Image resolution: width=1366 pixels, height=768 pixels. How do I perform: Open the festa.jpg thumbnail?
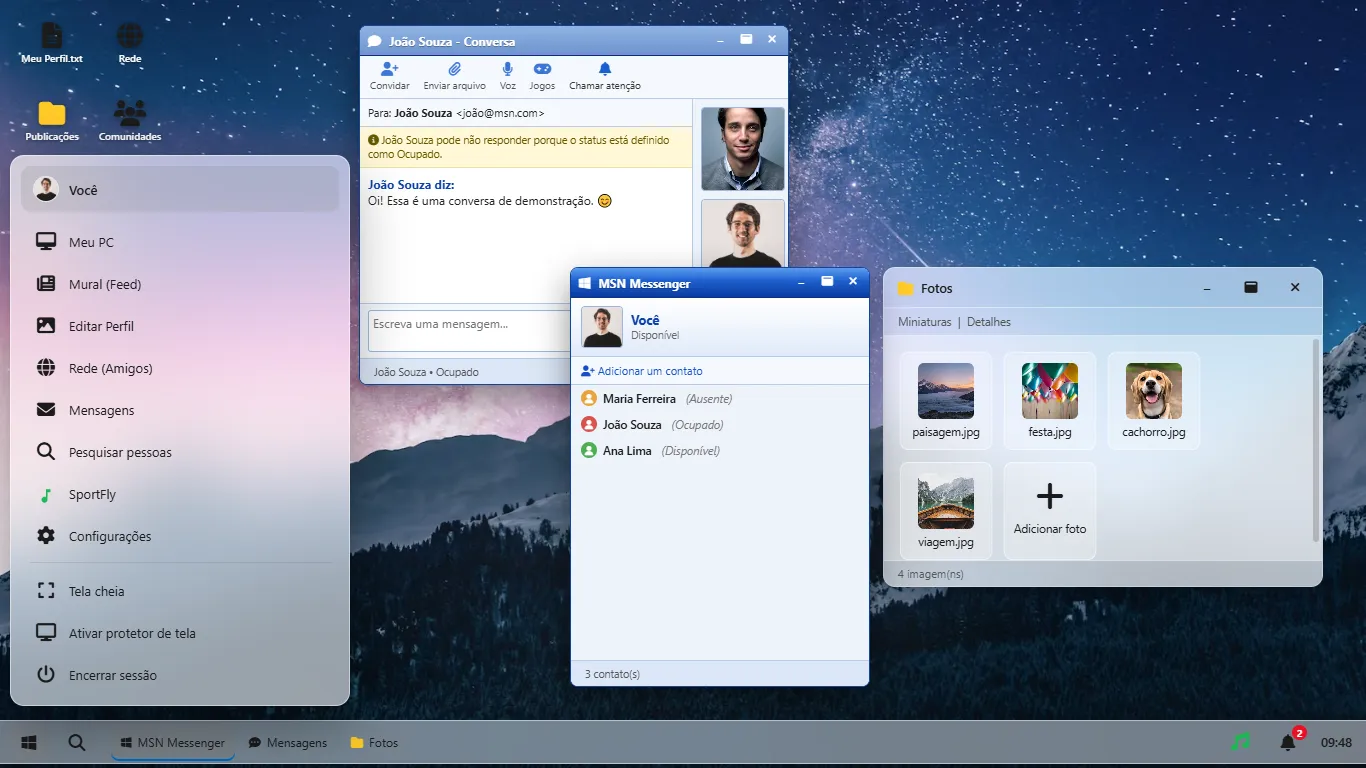[x=1050, y=400]
